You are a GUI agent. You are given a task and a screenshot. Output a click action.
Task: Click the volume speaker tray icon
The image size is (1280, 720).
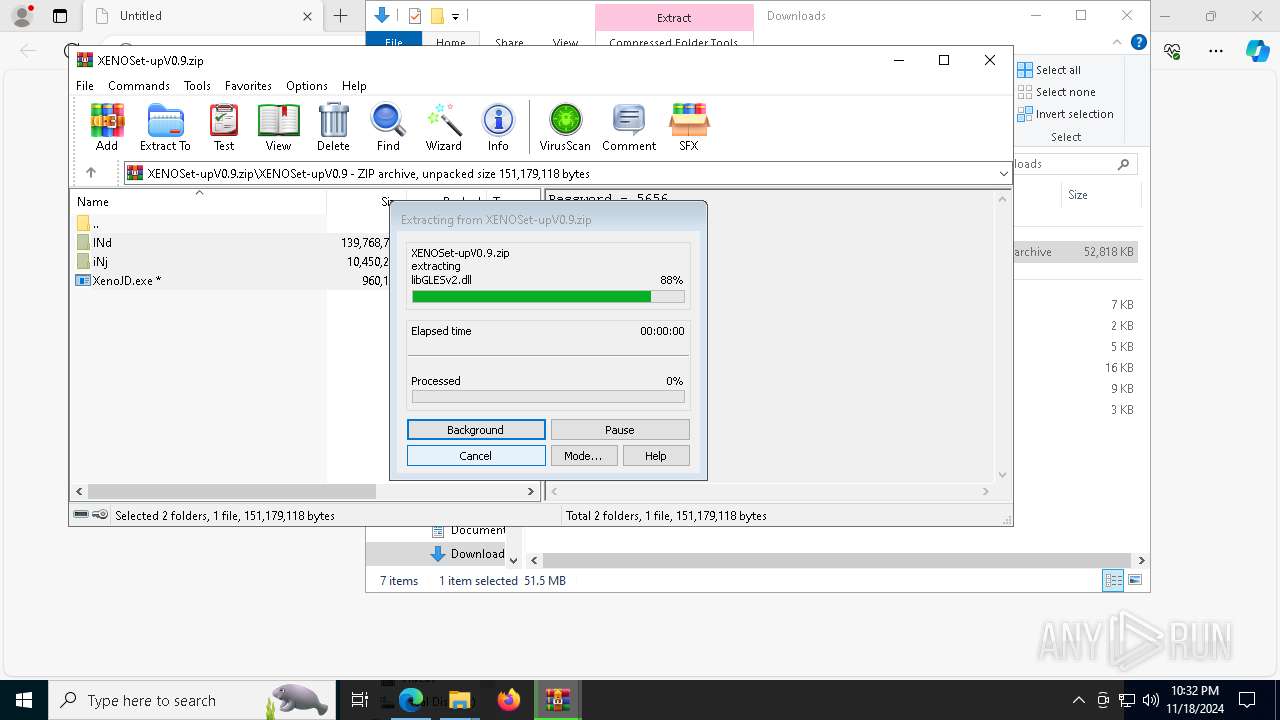coord(1150,700)
